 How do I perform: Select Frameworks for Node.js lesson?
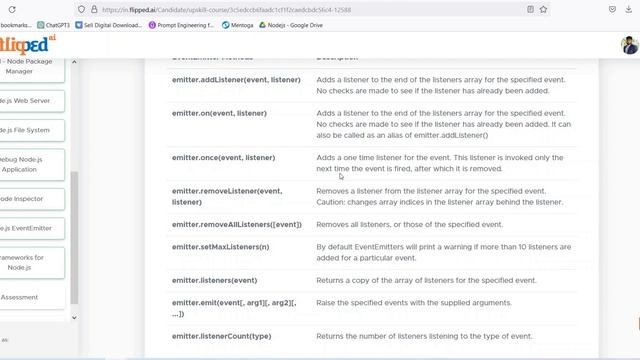31,262
